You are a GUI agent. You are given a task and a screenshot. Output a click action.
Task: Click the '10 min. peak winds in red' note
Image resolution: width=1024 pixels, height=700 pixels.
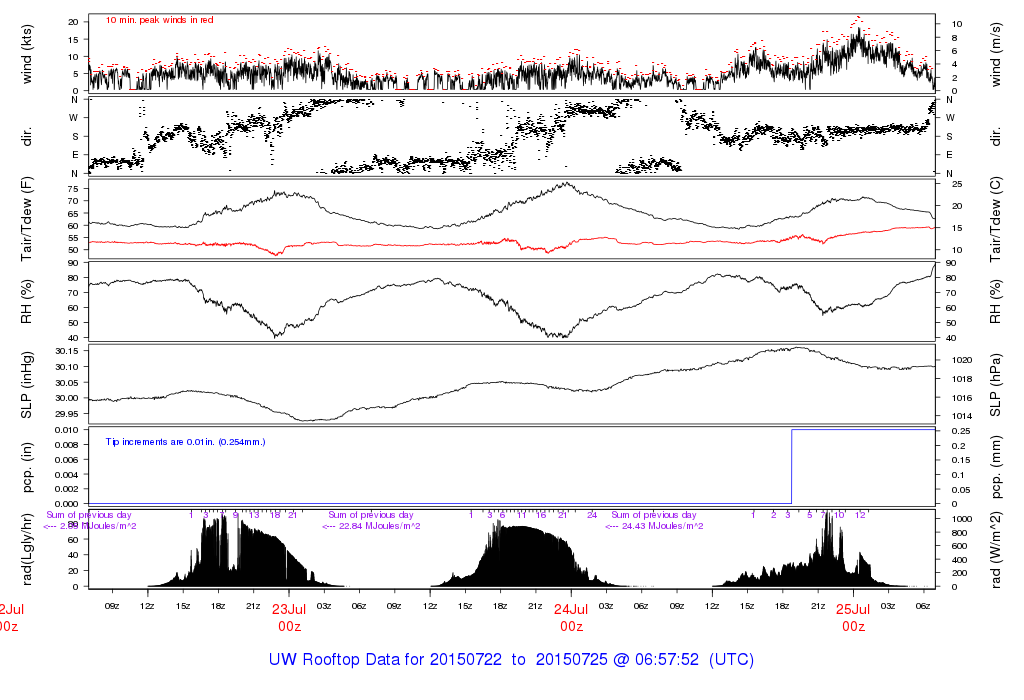tap(159, 20)
